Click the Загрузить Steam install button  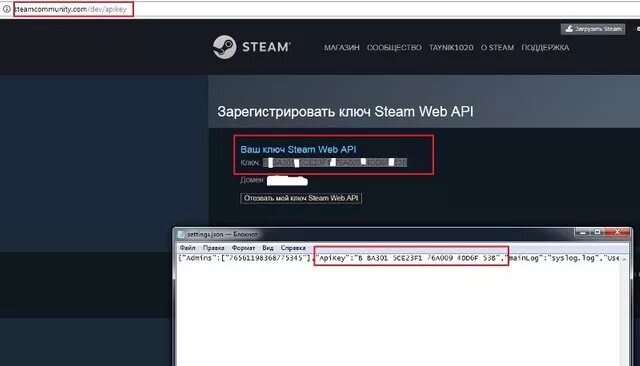click(593, 29)
